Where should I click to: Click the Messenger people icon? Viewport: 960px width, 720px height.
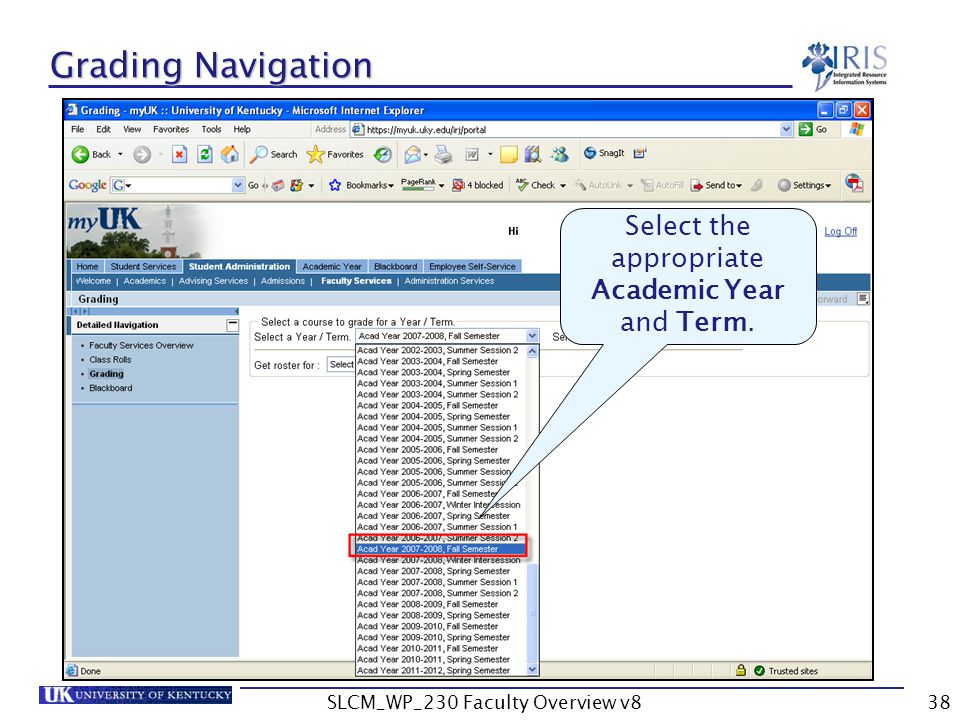click(559, 154)
